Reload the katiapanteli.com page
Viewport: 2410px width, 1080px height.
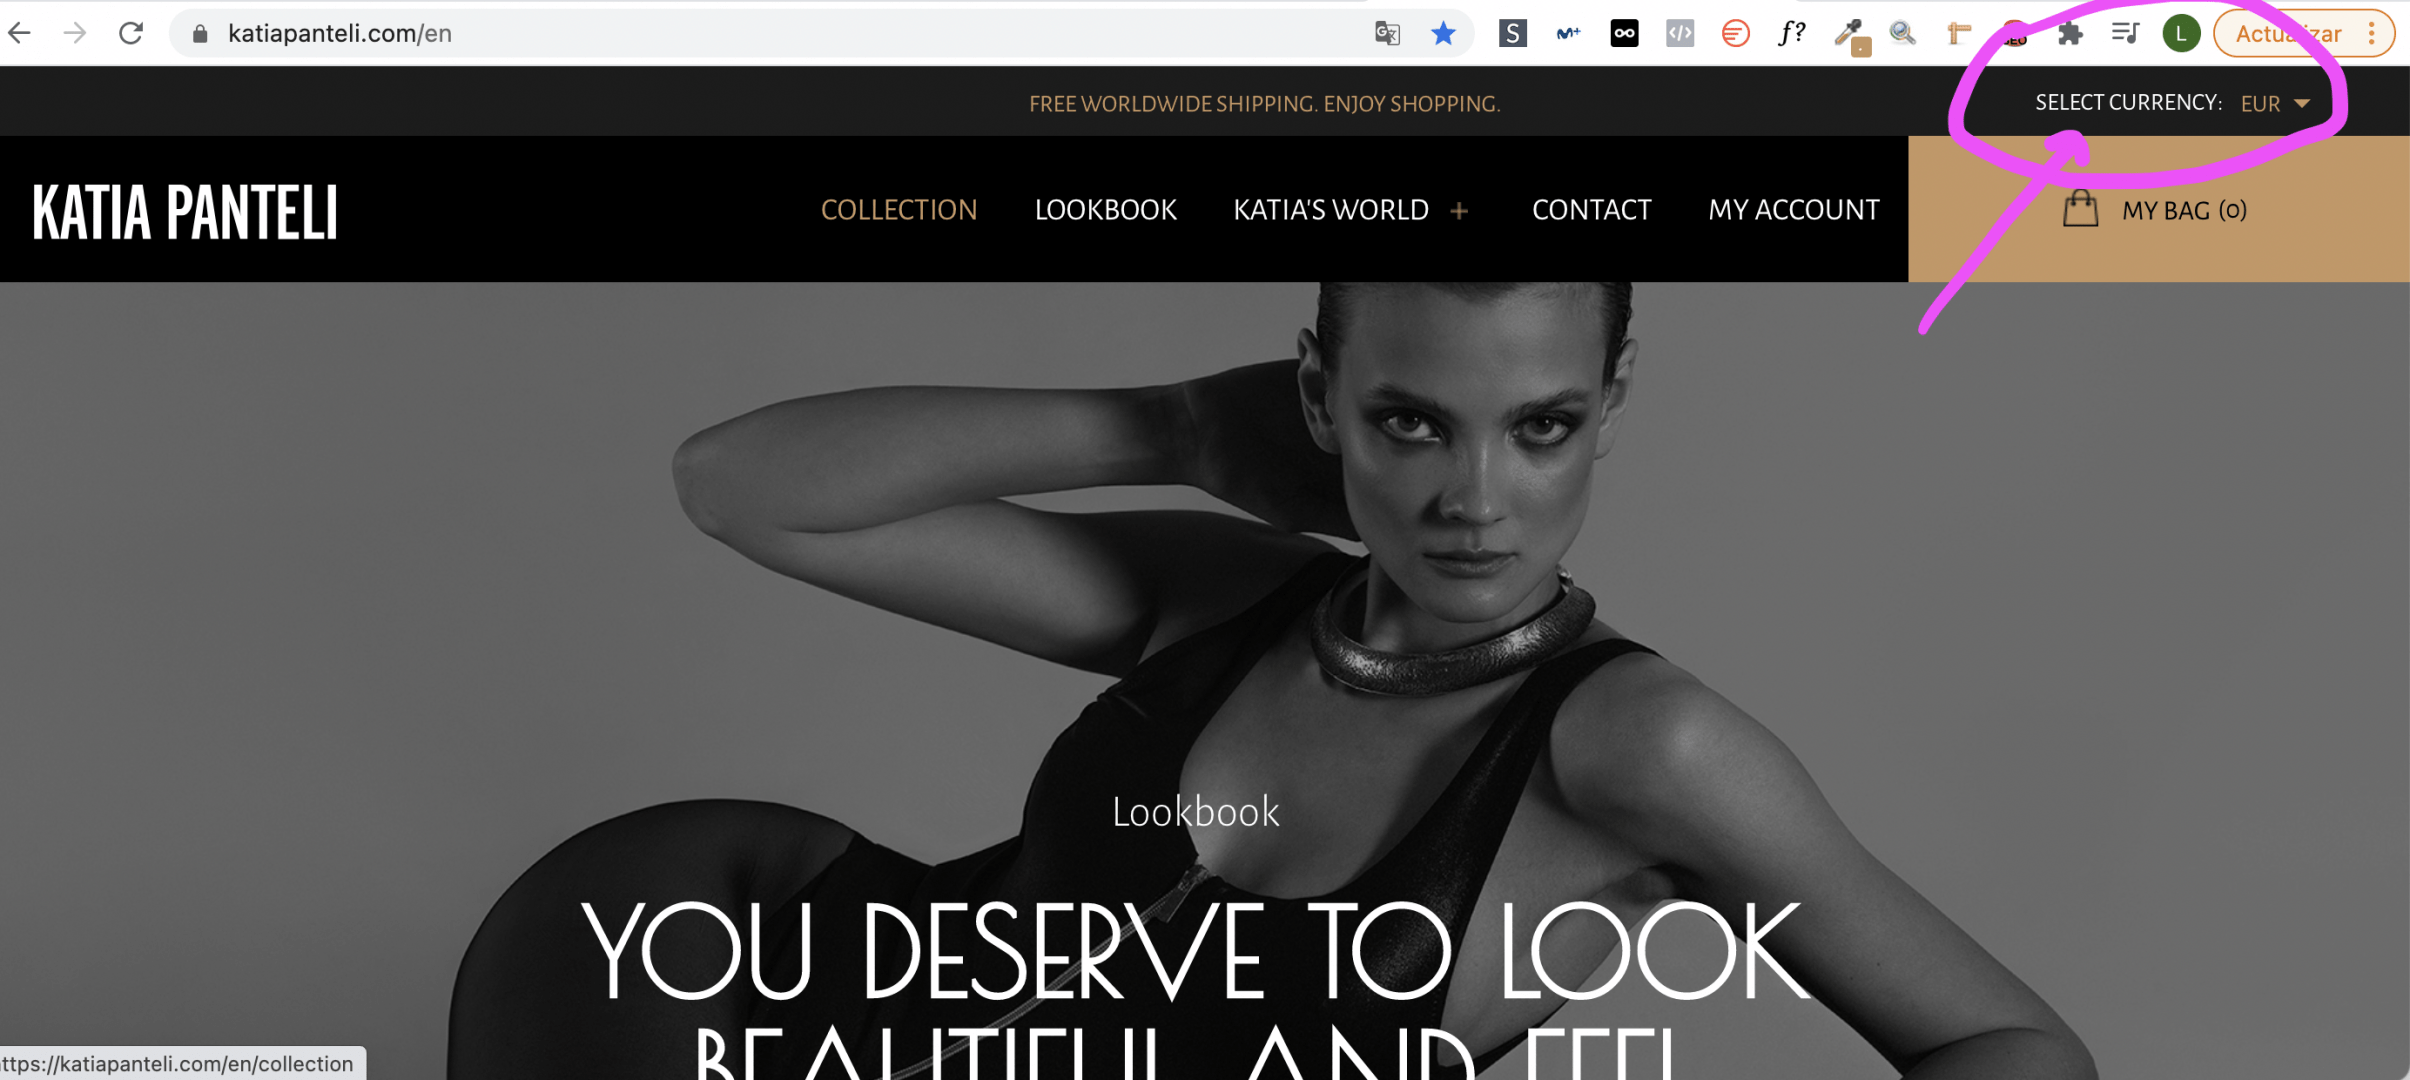pyautogui.click(x=131, y=33)
